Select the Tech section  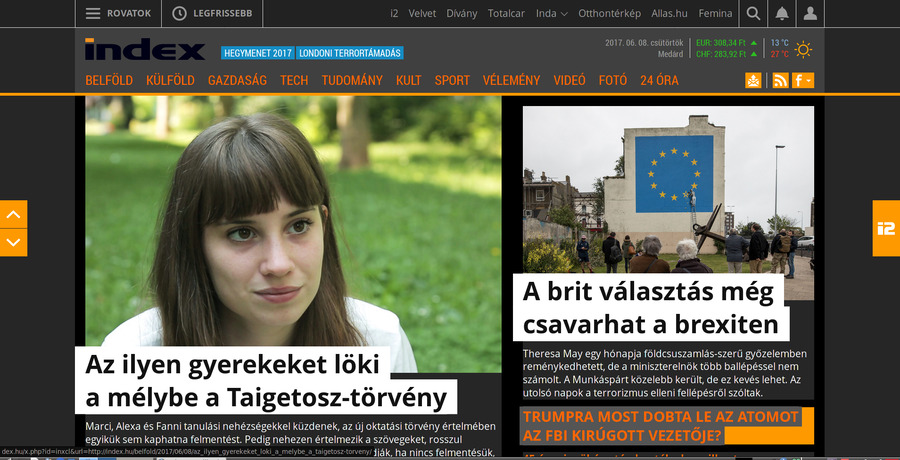tap(294, 80)
